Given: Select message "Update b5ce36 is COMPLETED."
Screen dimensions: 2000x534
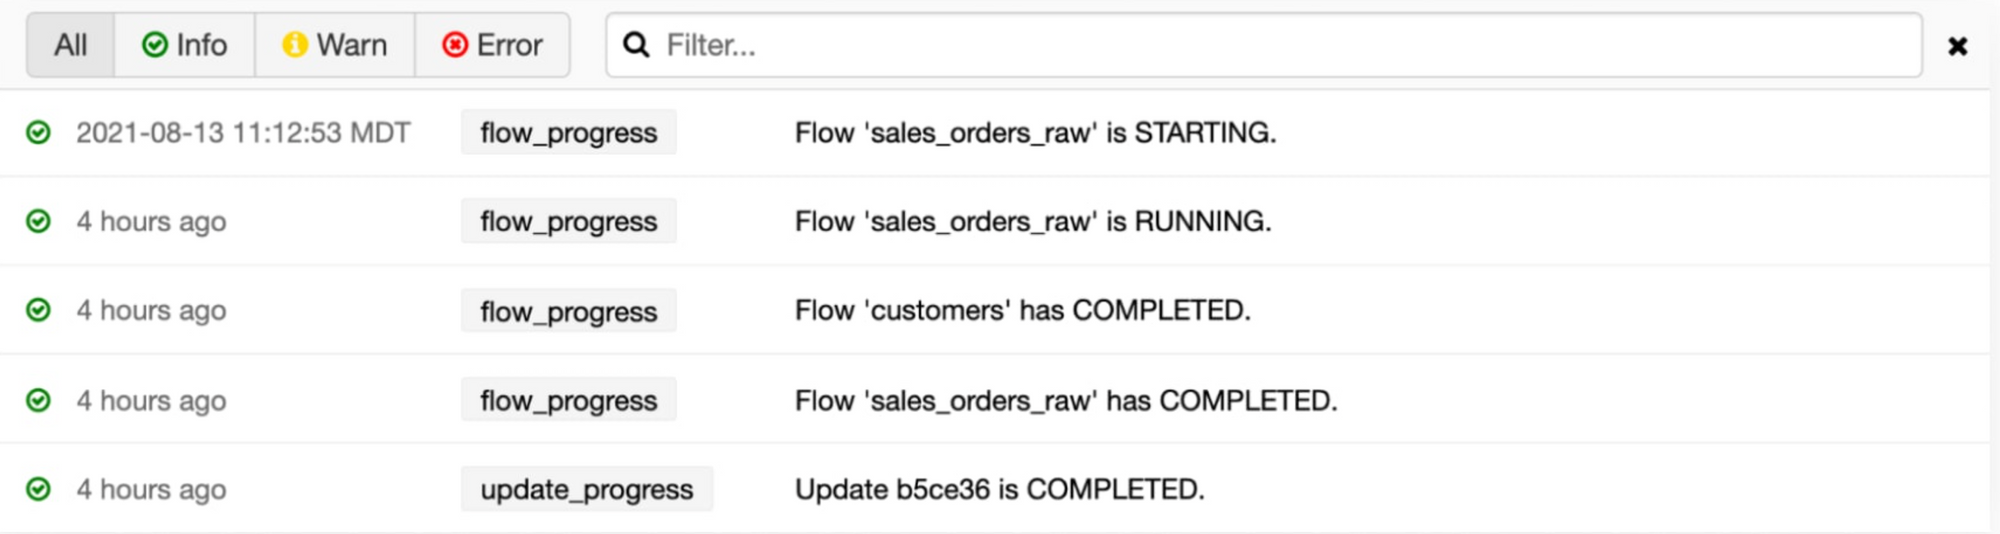Looking at the screenshot, I should (x=999, y=489).
